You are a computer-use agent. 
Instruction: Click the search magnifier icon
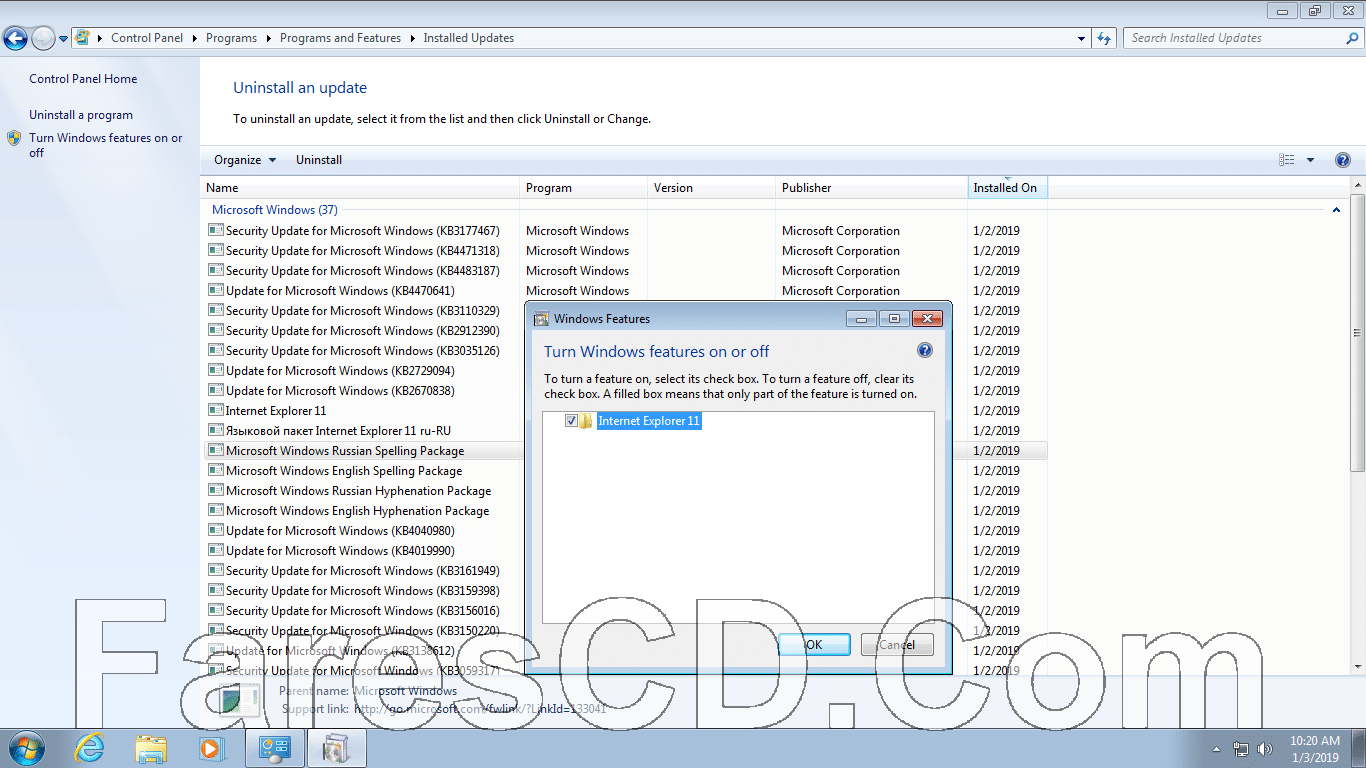(1353, 38)
